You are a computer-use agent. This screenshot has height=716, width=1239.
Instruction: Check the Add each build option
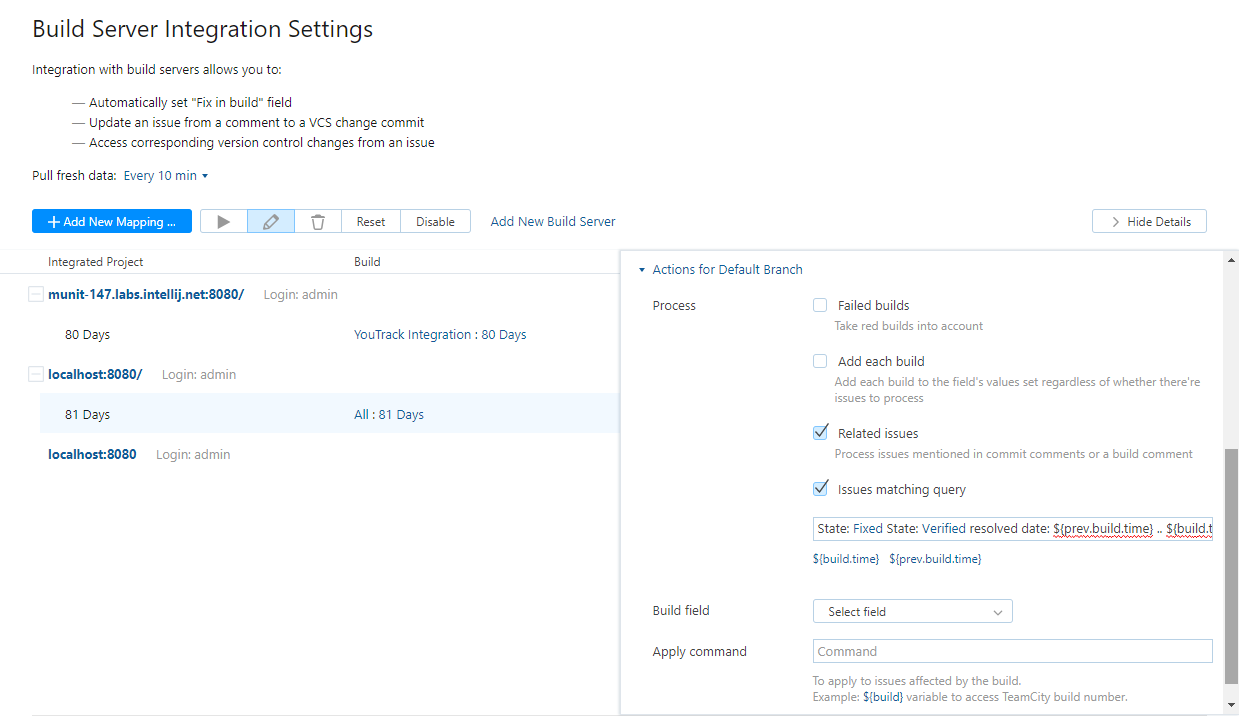pyautogui.click(x=820, y=362)
